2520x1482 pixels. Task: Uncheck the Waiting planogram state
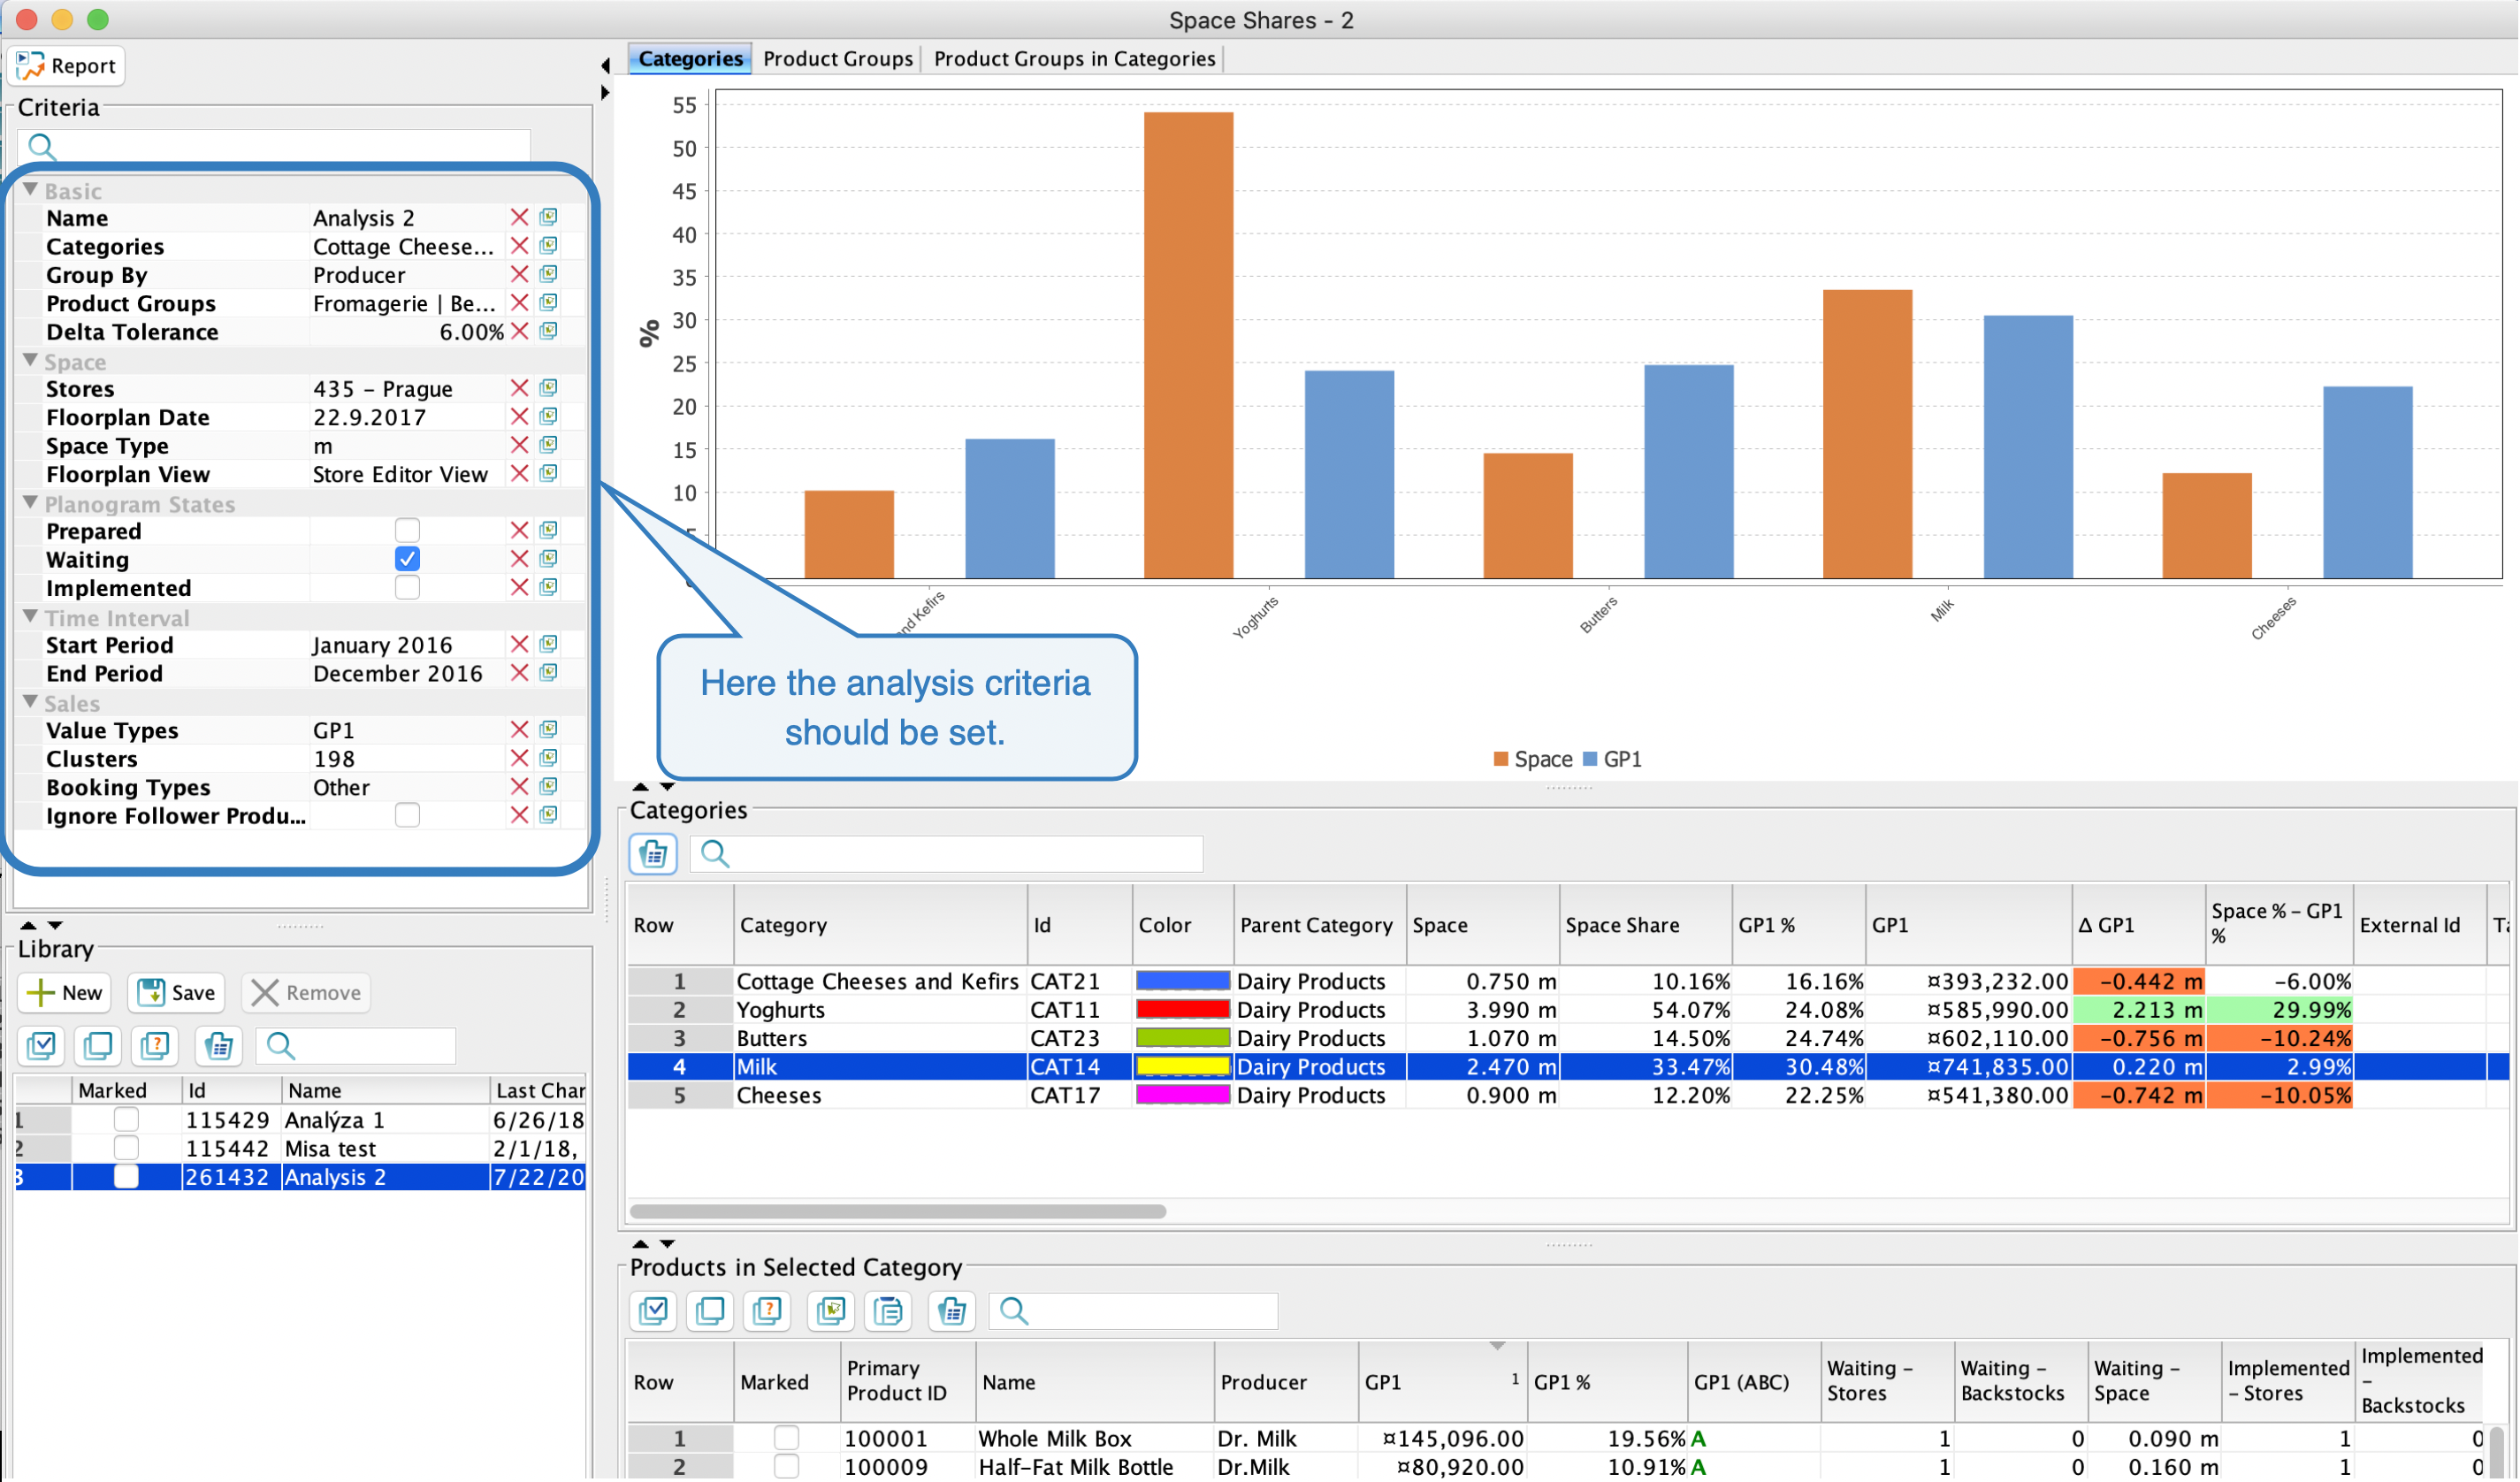coord(407,560)
